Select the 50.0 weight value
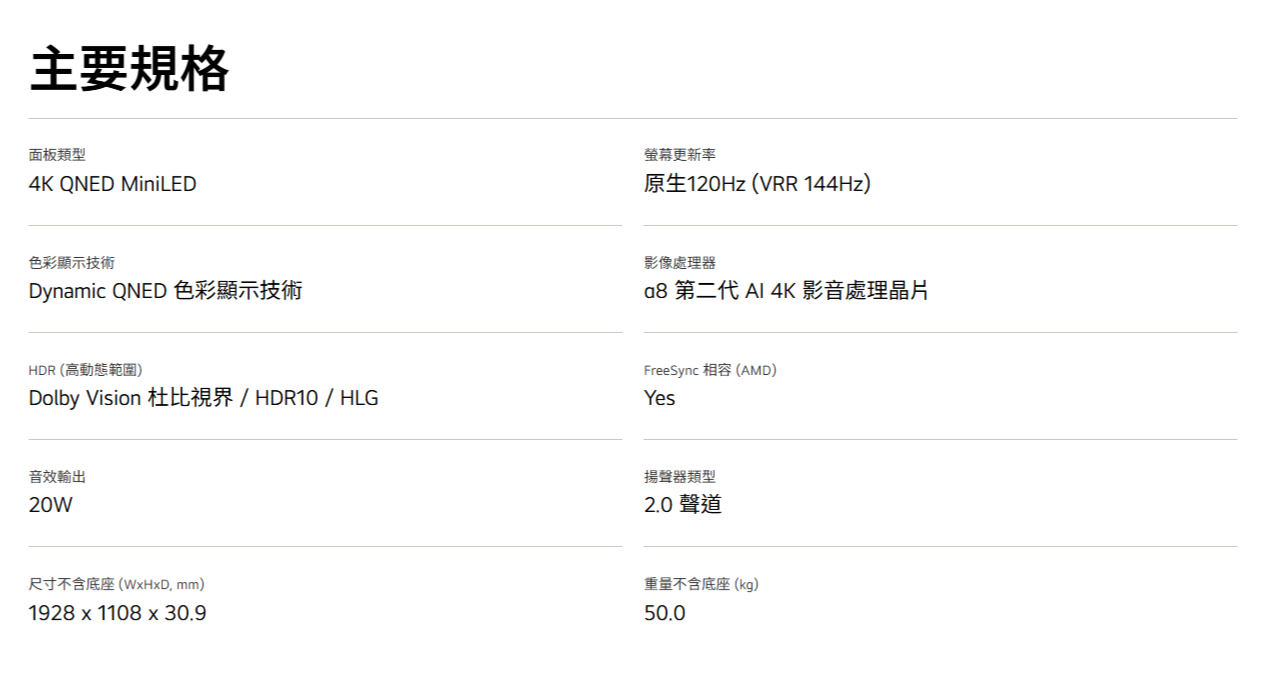Viewport: 1270px width, 688px height. point(665,613)
